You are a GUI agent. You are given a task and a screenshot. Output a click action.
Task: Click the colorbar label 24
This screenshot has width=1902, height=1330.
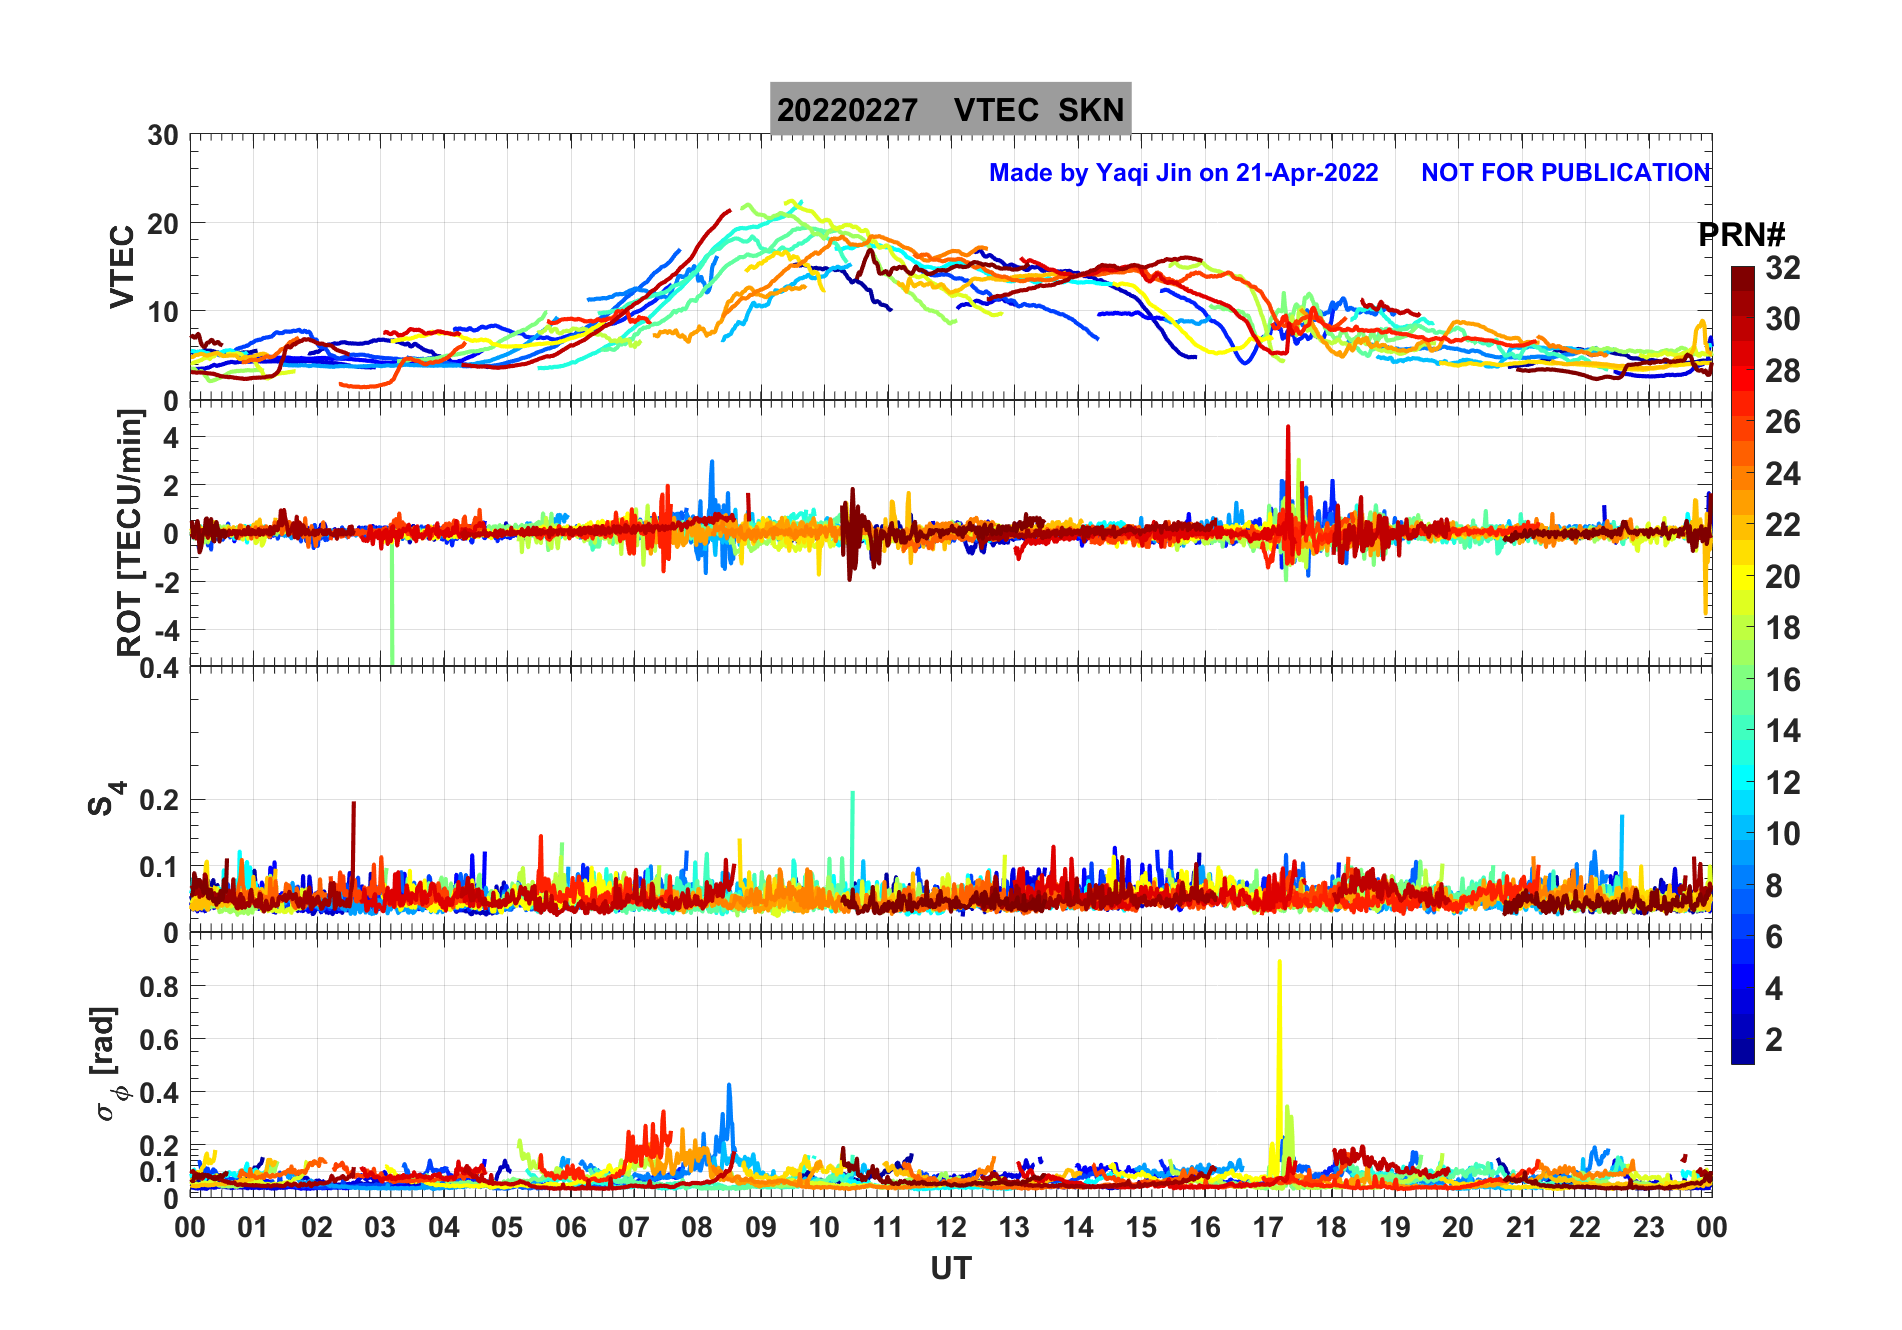1782,474
